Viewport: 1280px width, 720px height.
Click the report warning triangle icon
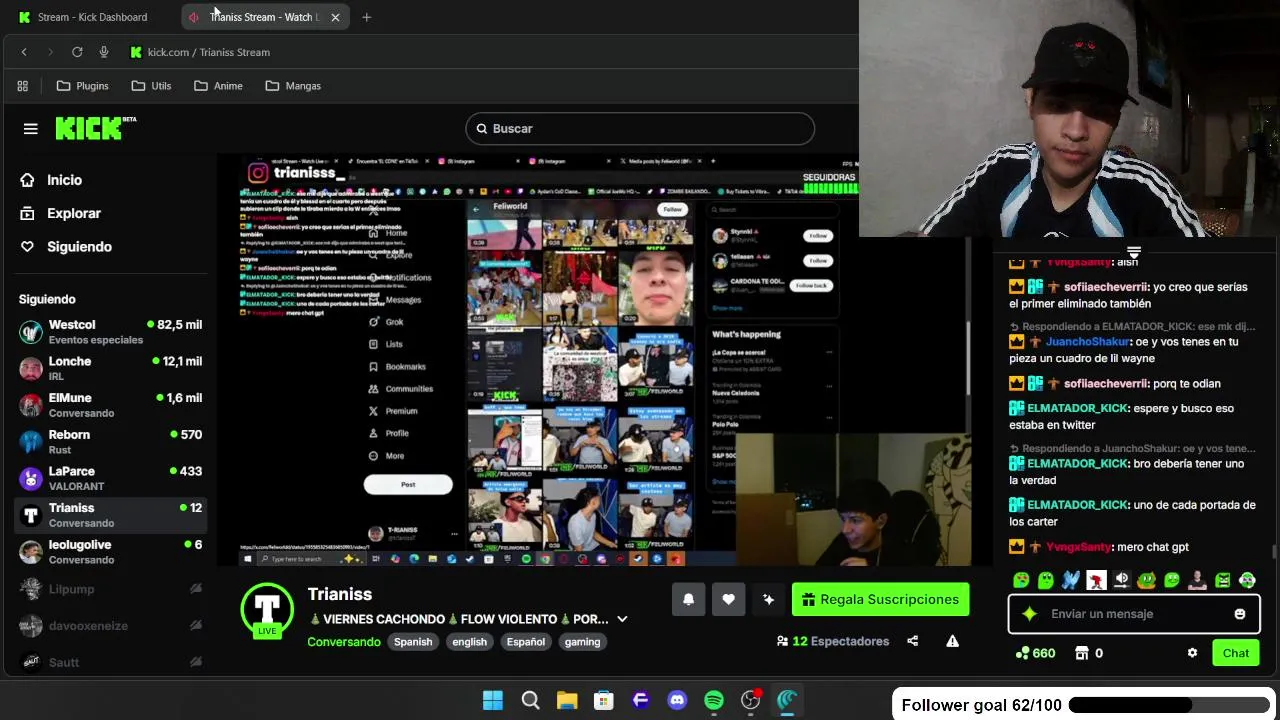pyautogui.click(x=952, y=641)
